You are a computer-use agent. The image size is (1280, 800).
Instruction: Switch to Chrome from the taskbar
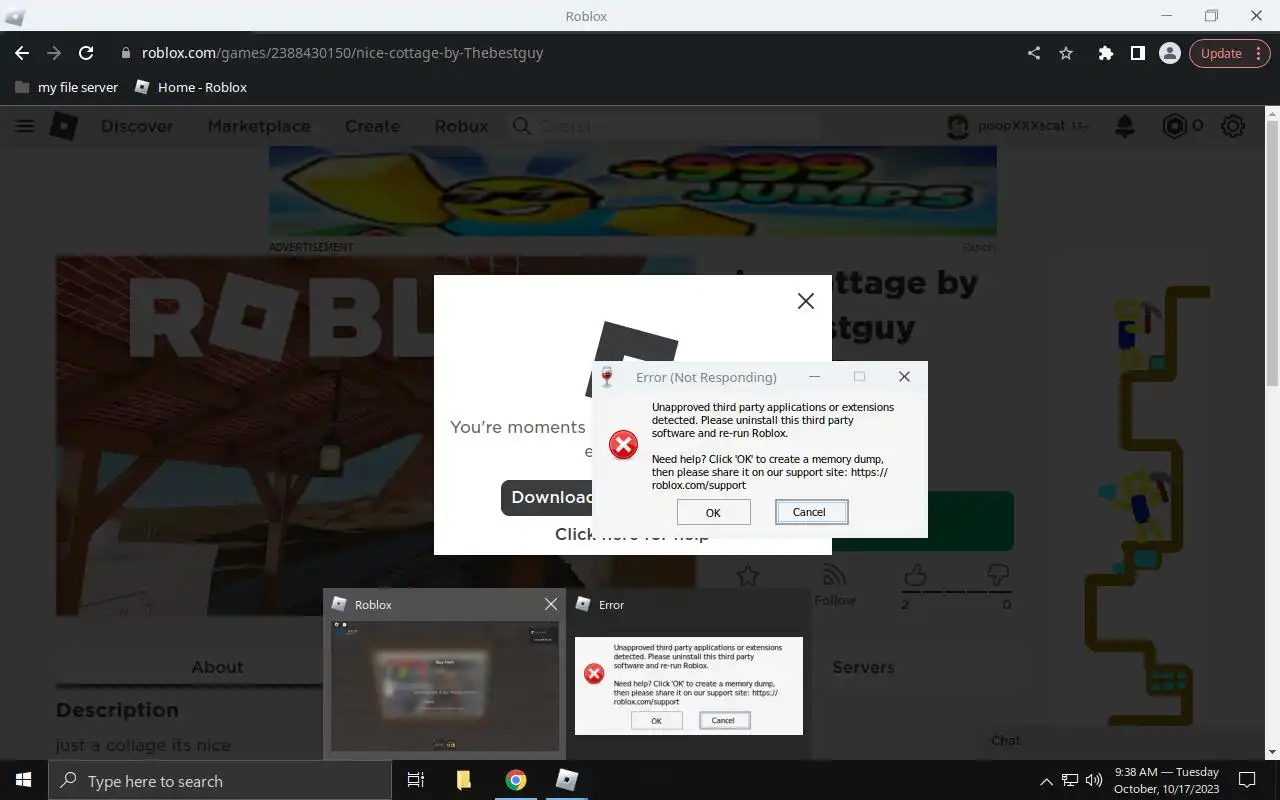(516, 780)
